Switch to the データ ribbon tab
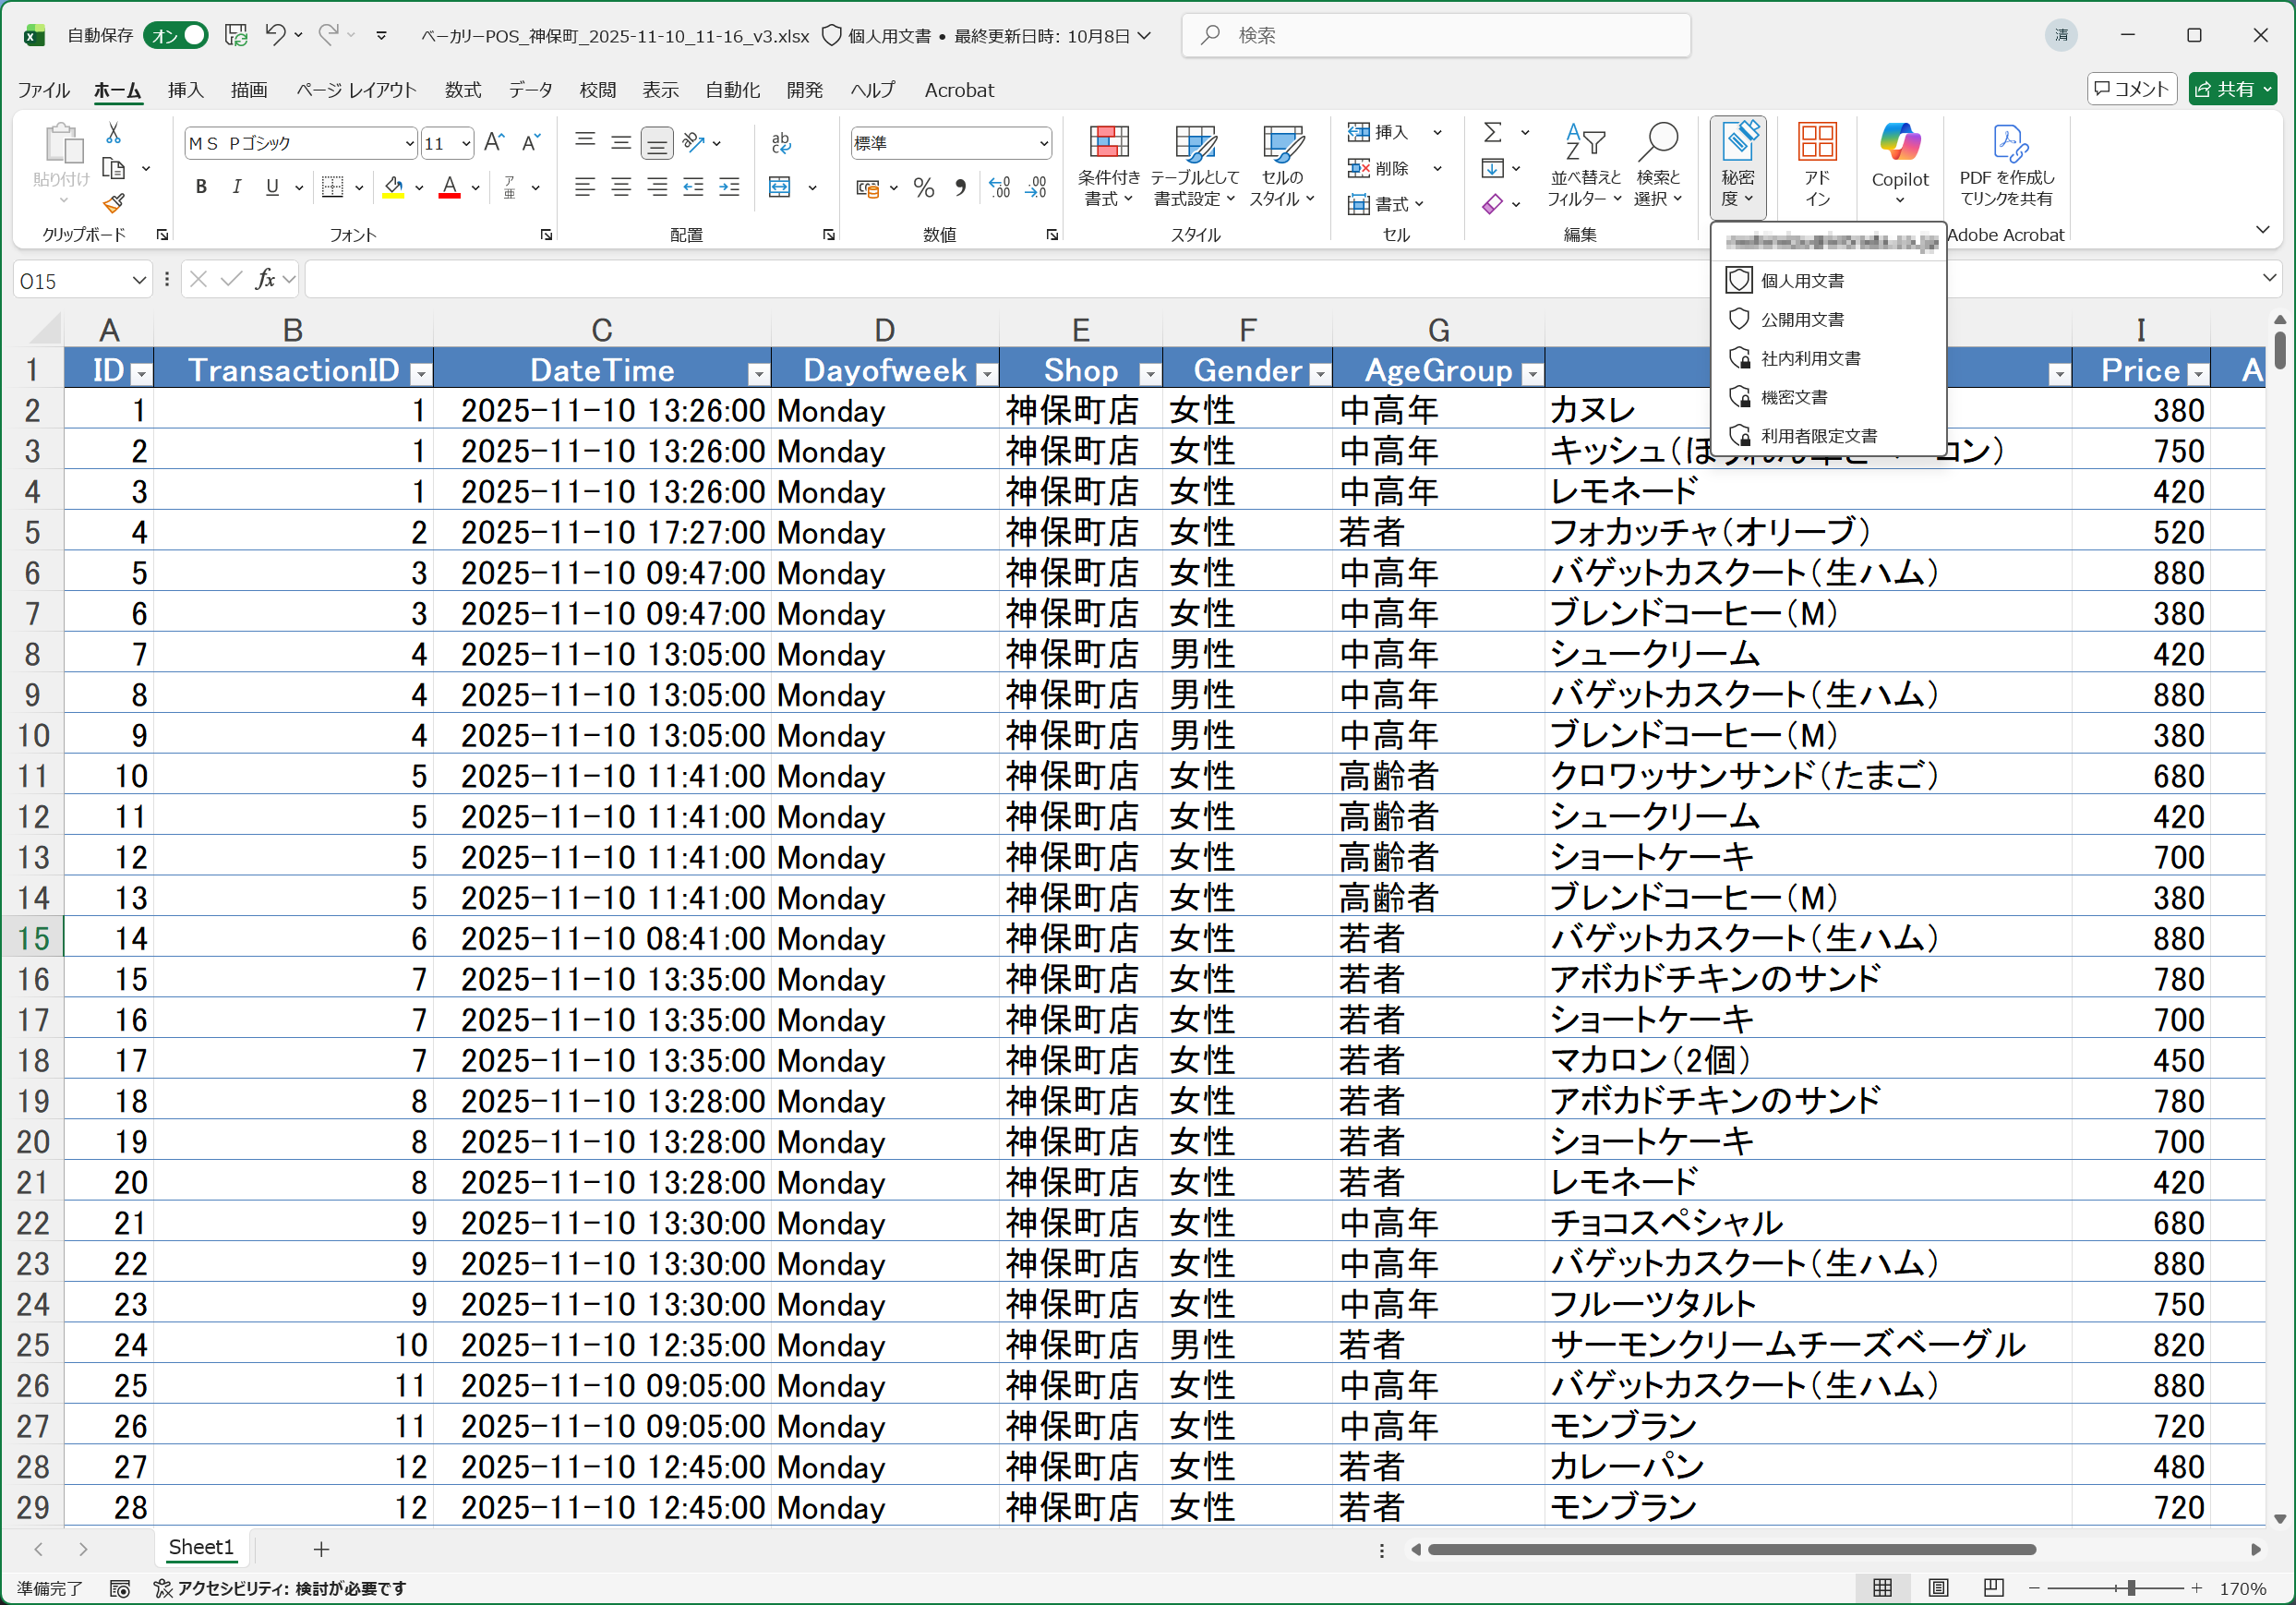The width and height of the screenshot is (2296, 1605). pyautogui.click(x=529, y=90)
